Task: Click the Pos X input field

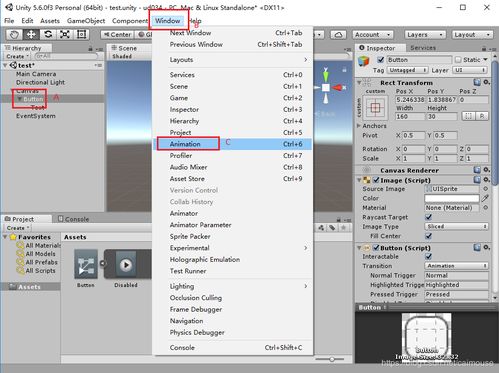Action: 410,99
